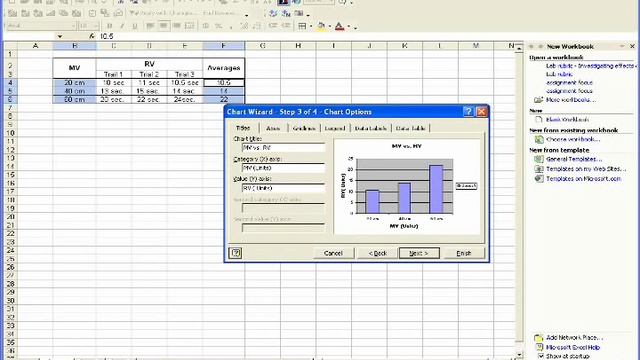Viewport: 640px width, 360px height.
Task: Open the Font name dropdown
Action: point(74,26)
